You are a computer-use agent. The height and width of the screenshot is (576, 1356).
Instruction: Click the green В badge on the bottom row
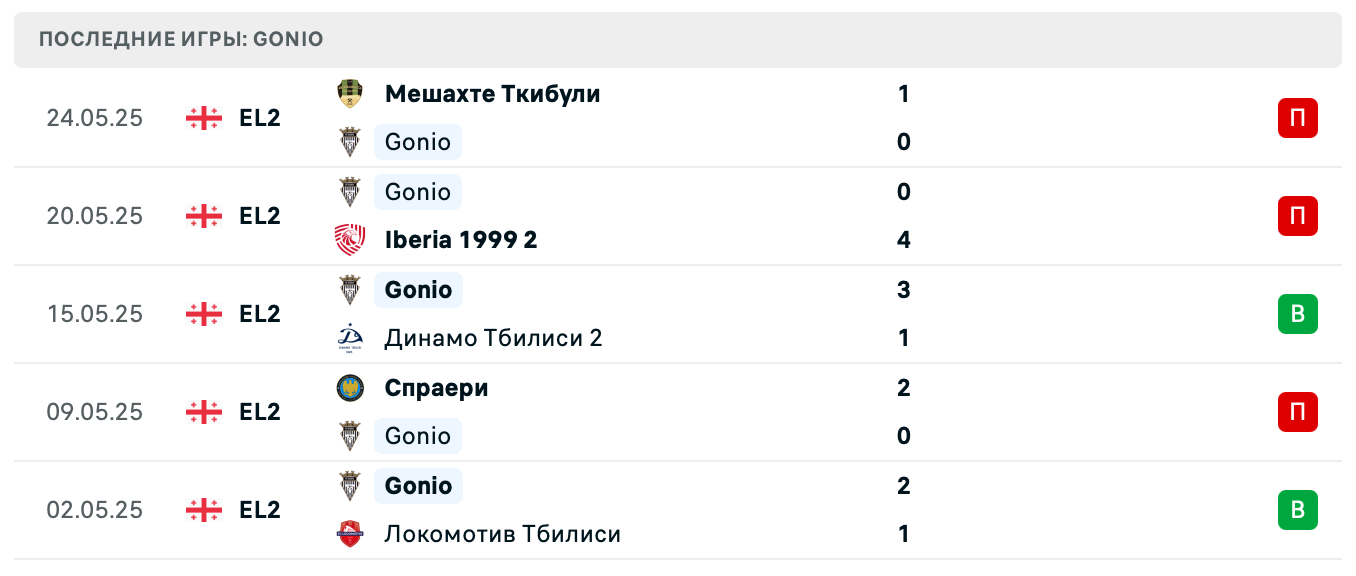[x=1297, y=510]
